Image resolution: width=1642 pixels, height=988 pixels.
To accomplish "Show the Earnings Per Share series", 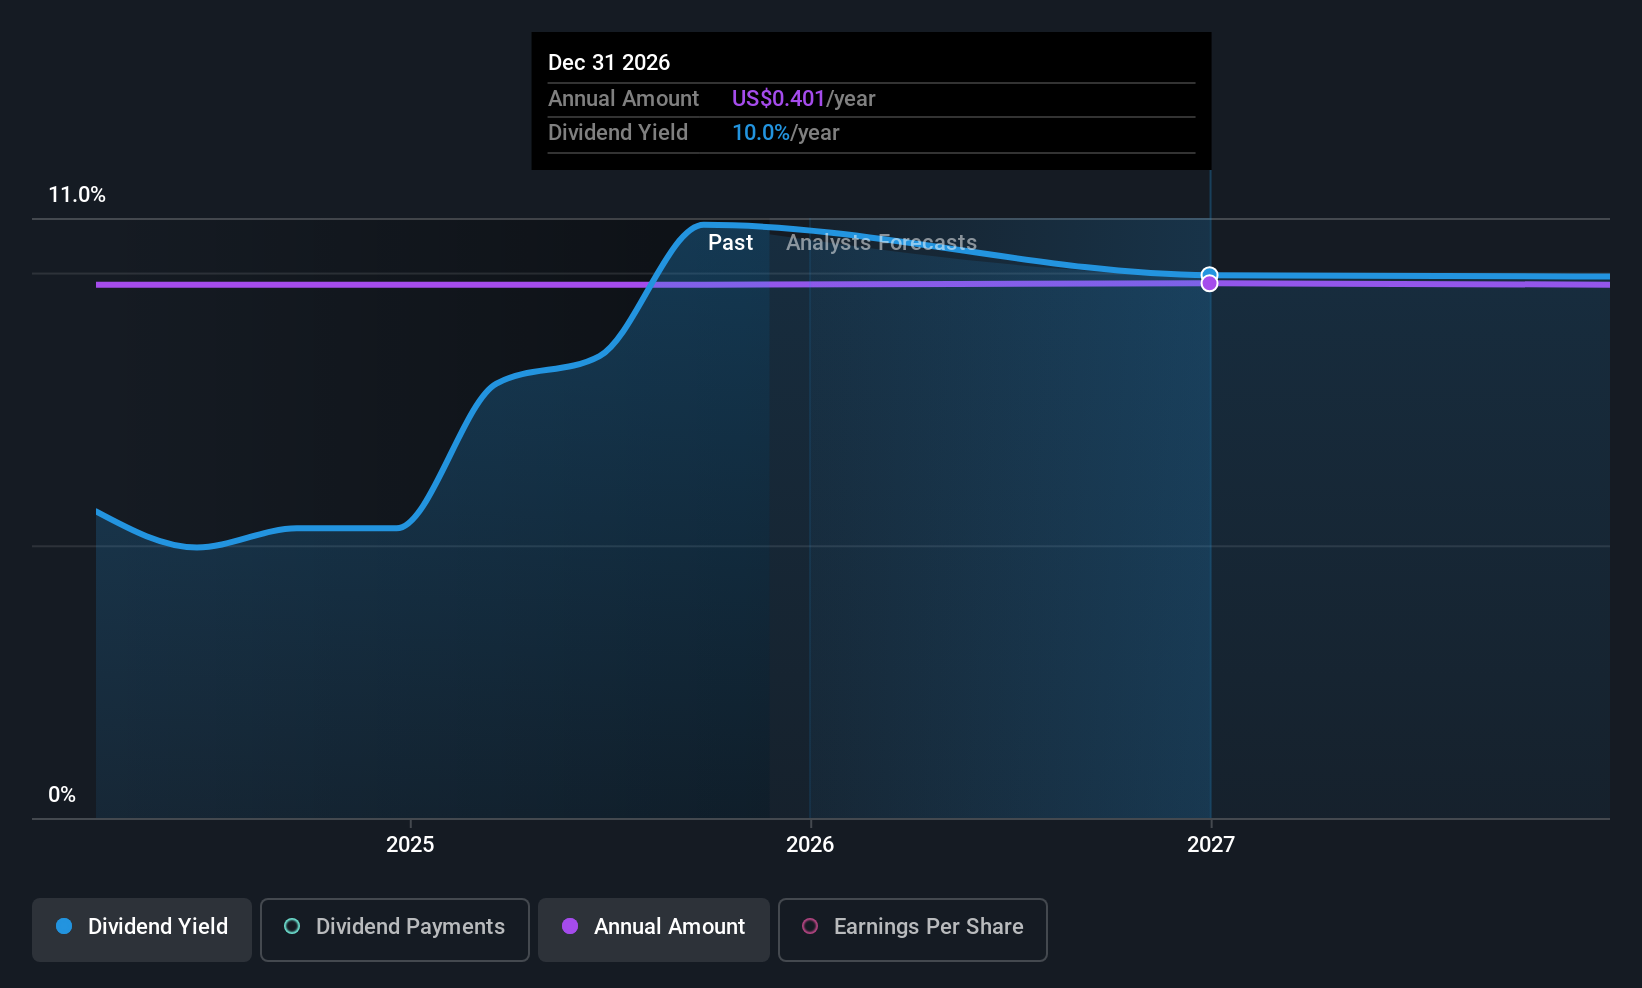I will click(913, 929).
